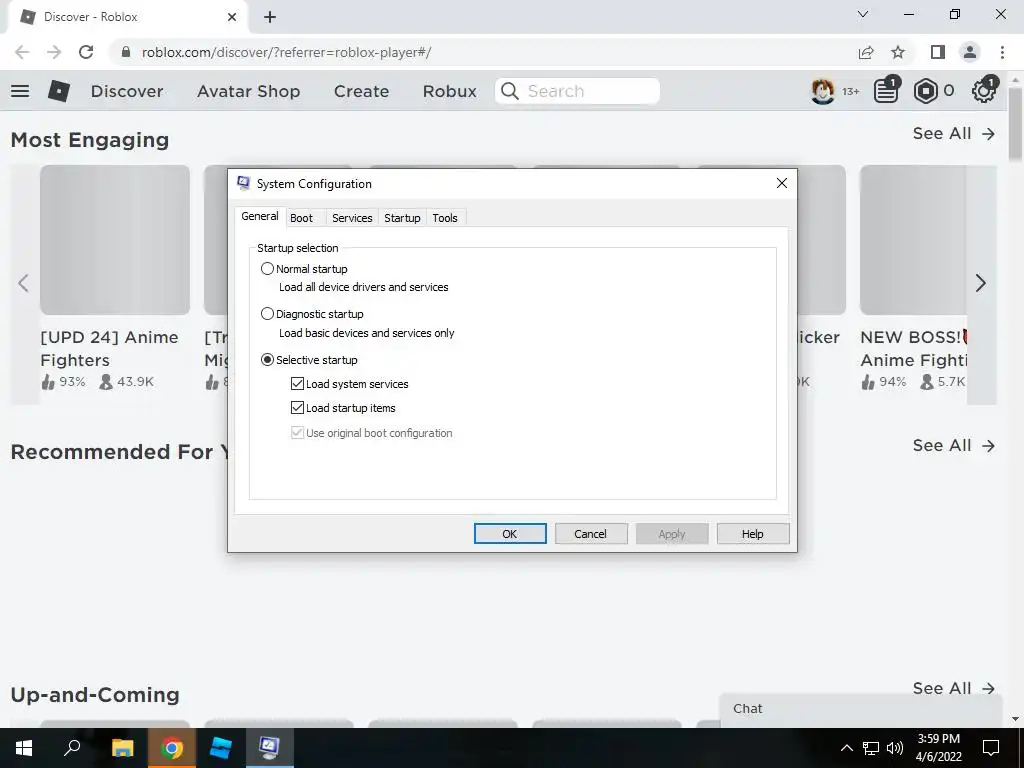Open the volume control in tray

point(895,748)
